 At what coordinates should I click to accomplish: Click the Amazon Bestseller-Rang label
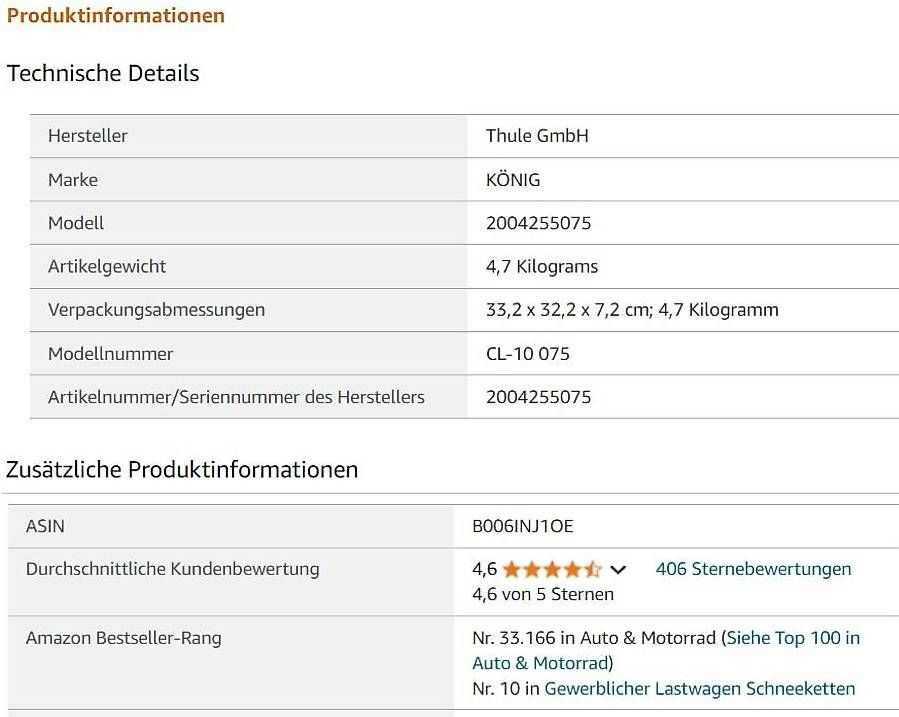coord(124,638)
